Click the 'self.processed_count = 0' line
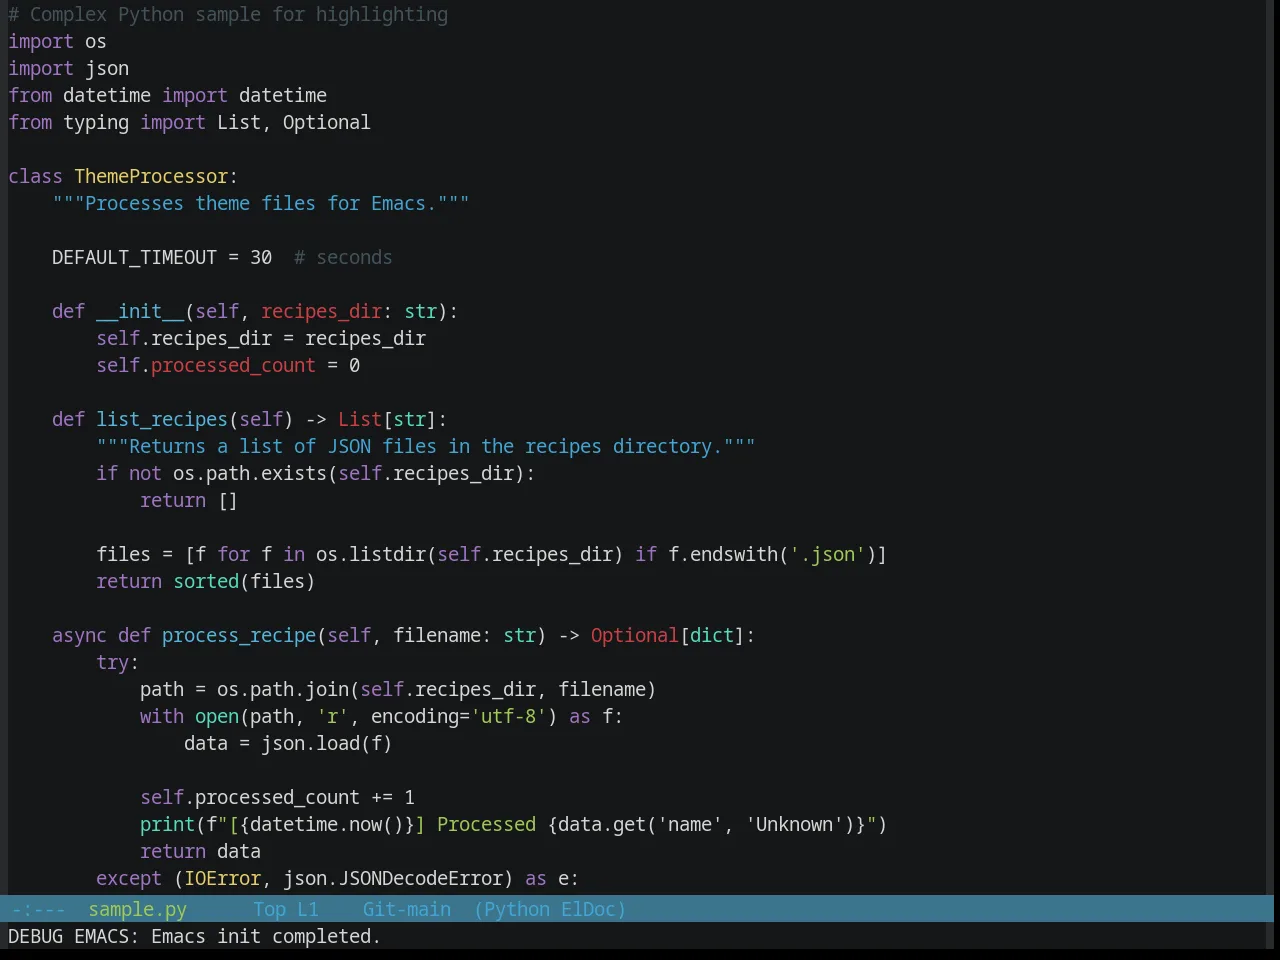 tap(228, 365)
